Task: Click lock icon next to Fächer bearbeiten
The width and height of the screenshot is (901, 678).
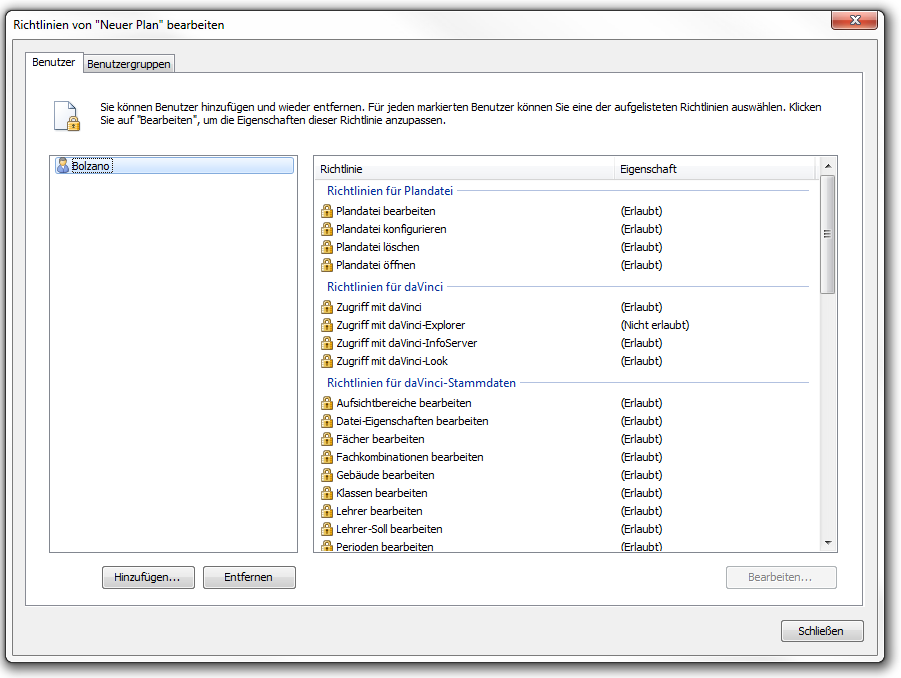Action: point(326,439)
